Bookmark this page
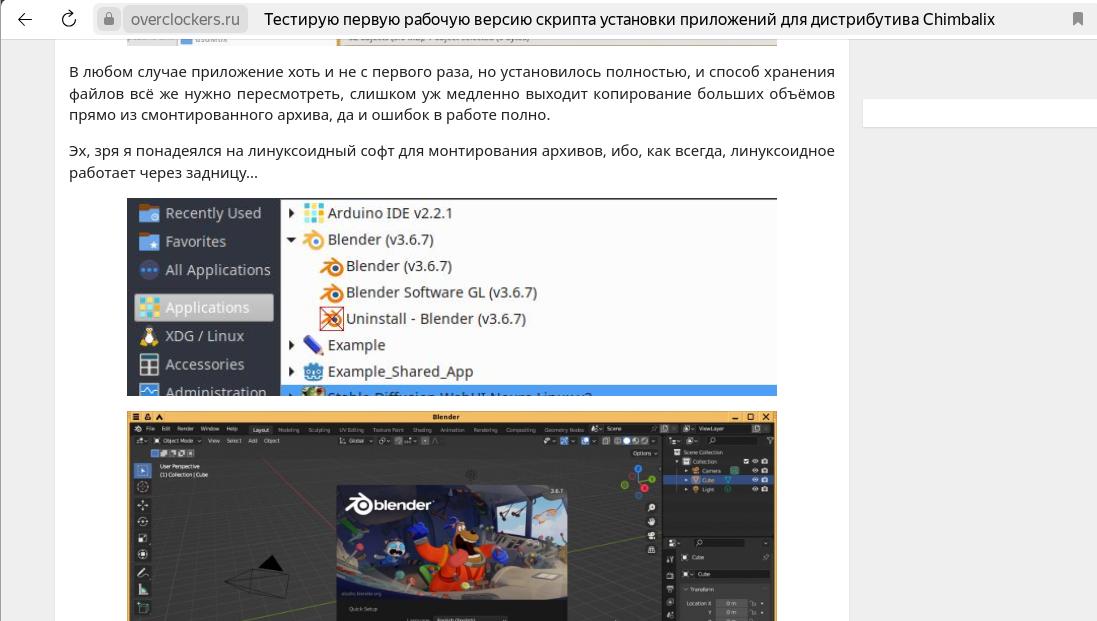This screenshot has height=621, width=1097. tap(1077, 19)
